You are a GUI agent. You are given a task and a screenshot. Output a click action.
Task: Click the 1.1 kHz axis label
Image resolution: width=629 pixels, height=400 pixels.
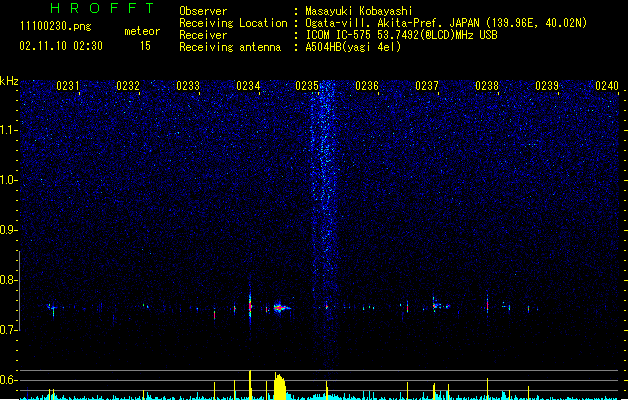pos(8,130)
